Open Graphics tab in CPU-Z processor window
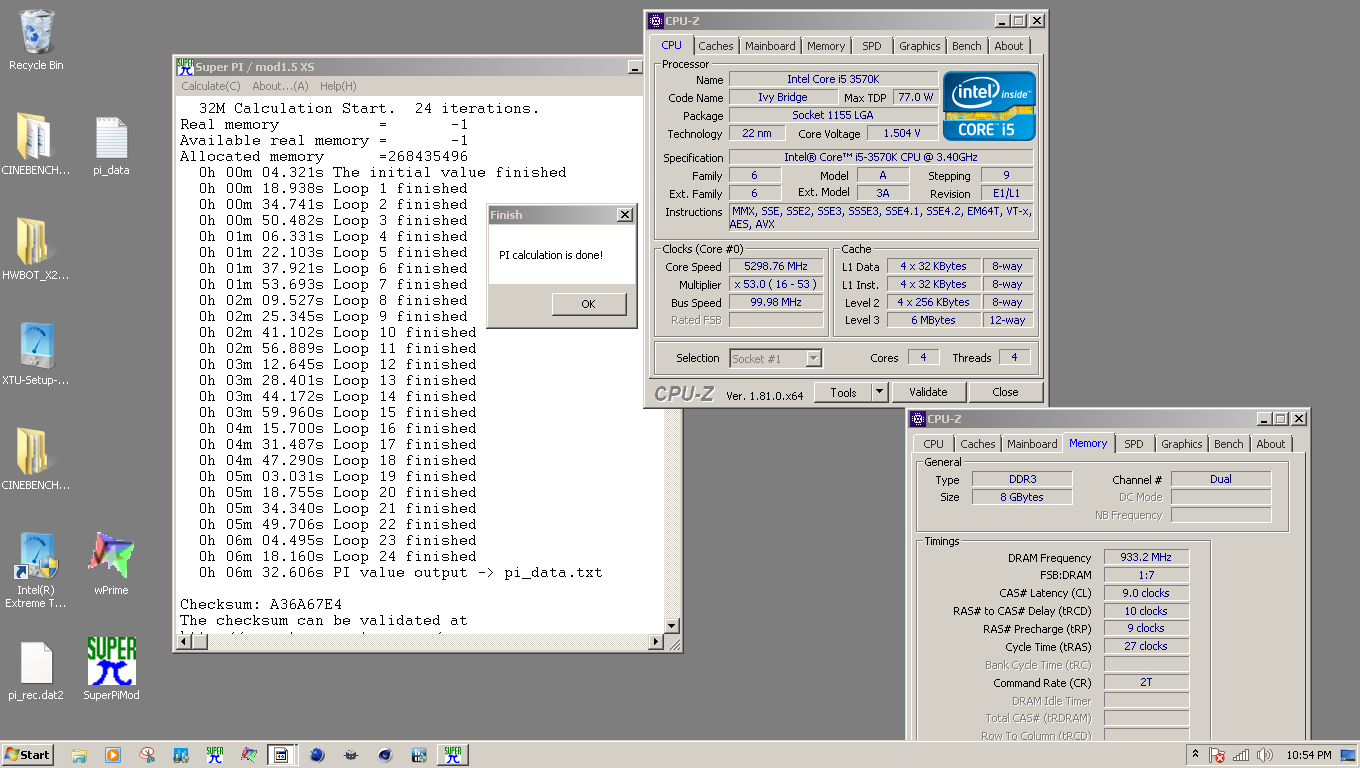The image size is (1360, 768). [919, 46]
